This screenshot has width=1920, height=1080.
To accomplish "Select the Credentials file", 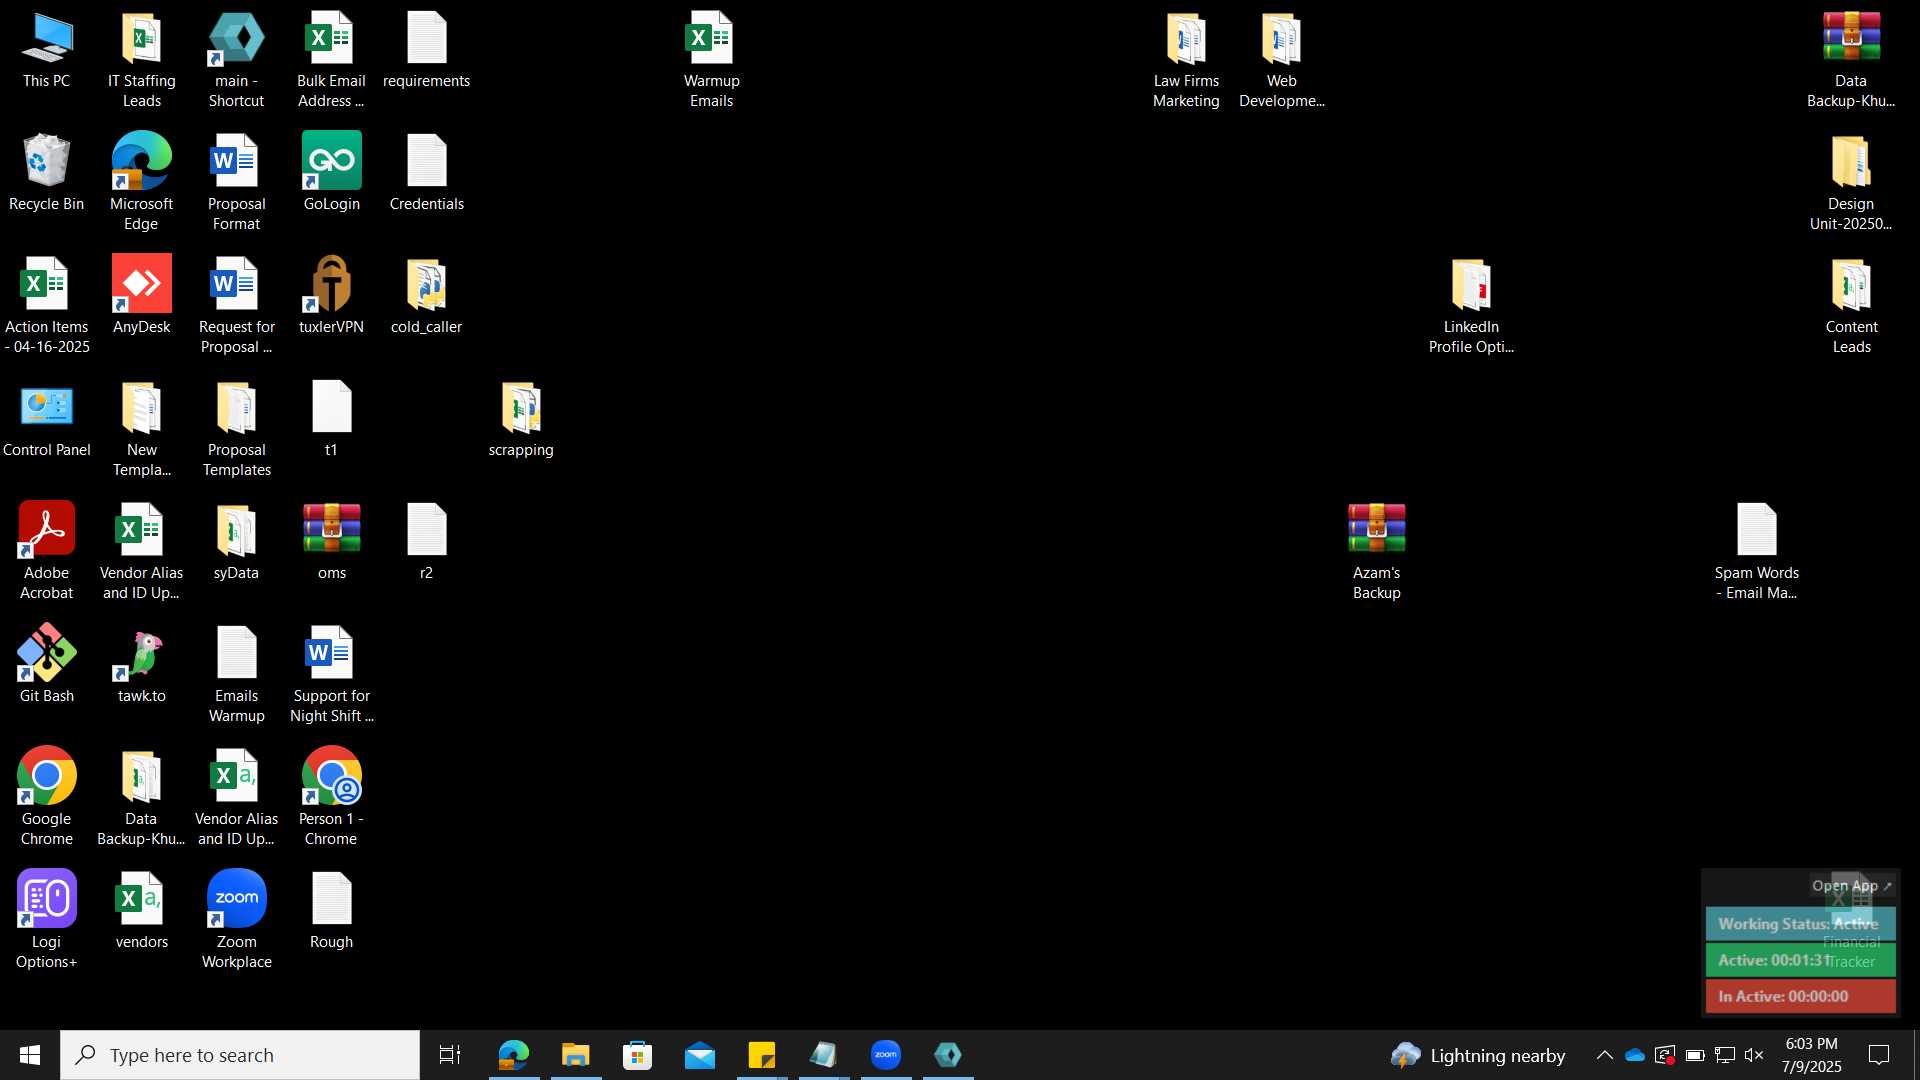I will [427, 174].
